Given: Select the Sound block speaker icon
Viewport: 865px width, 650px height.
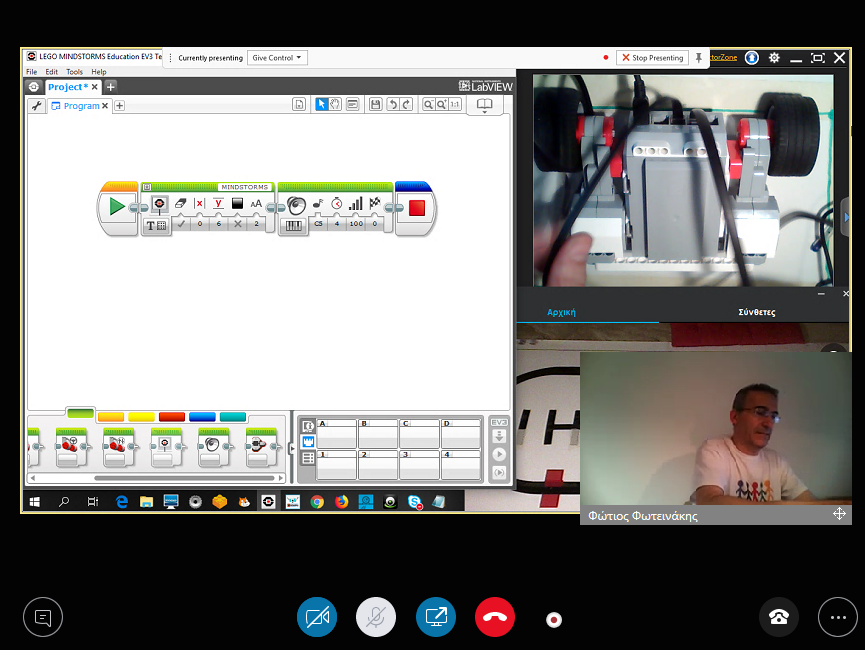Looking at the screenshot, I should [295, 206].
